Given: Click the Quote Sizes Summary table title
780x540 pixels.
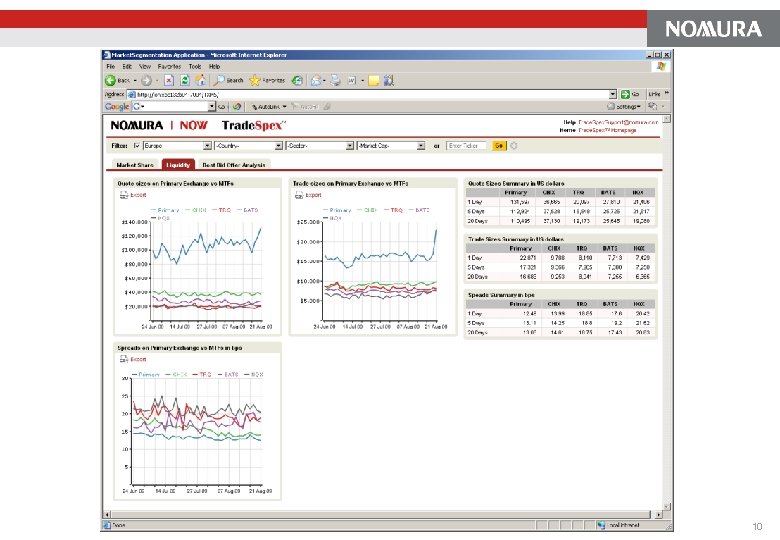Looking at the screenshot, I should tap(516, 183).
